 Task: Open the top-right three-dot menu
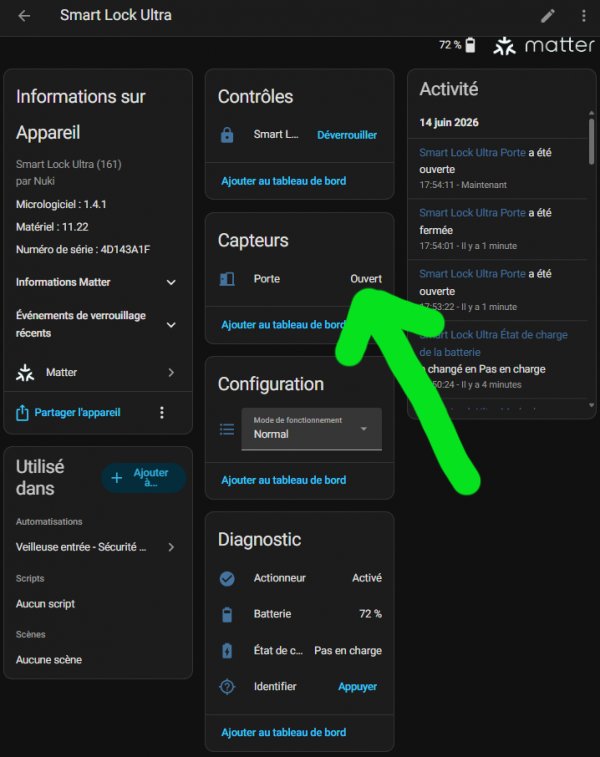pos(584,16)
